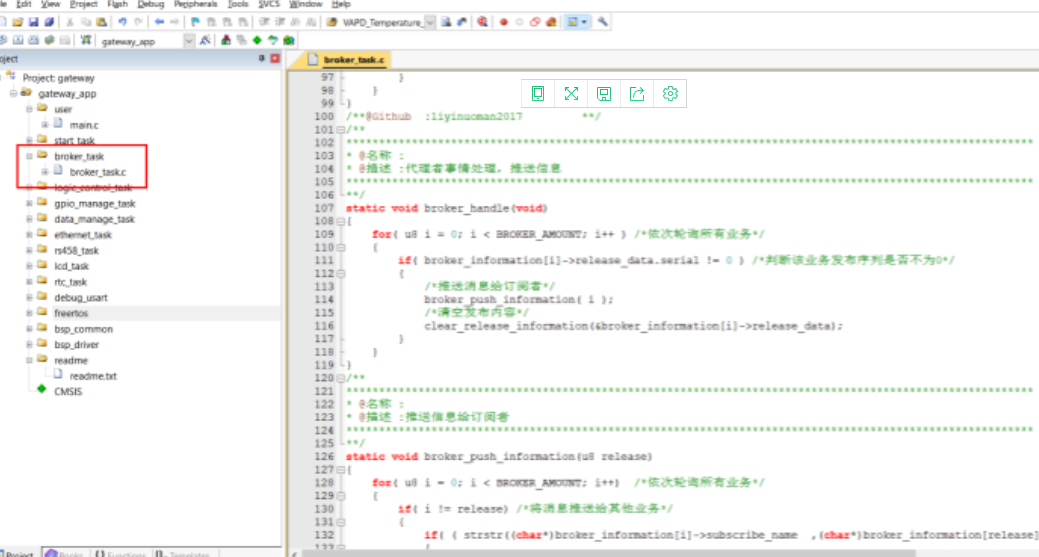Insert a bookmark with the flag icon

point(195,22)
